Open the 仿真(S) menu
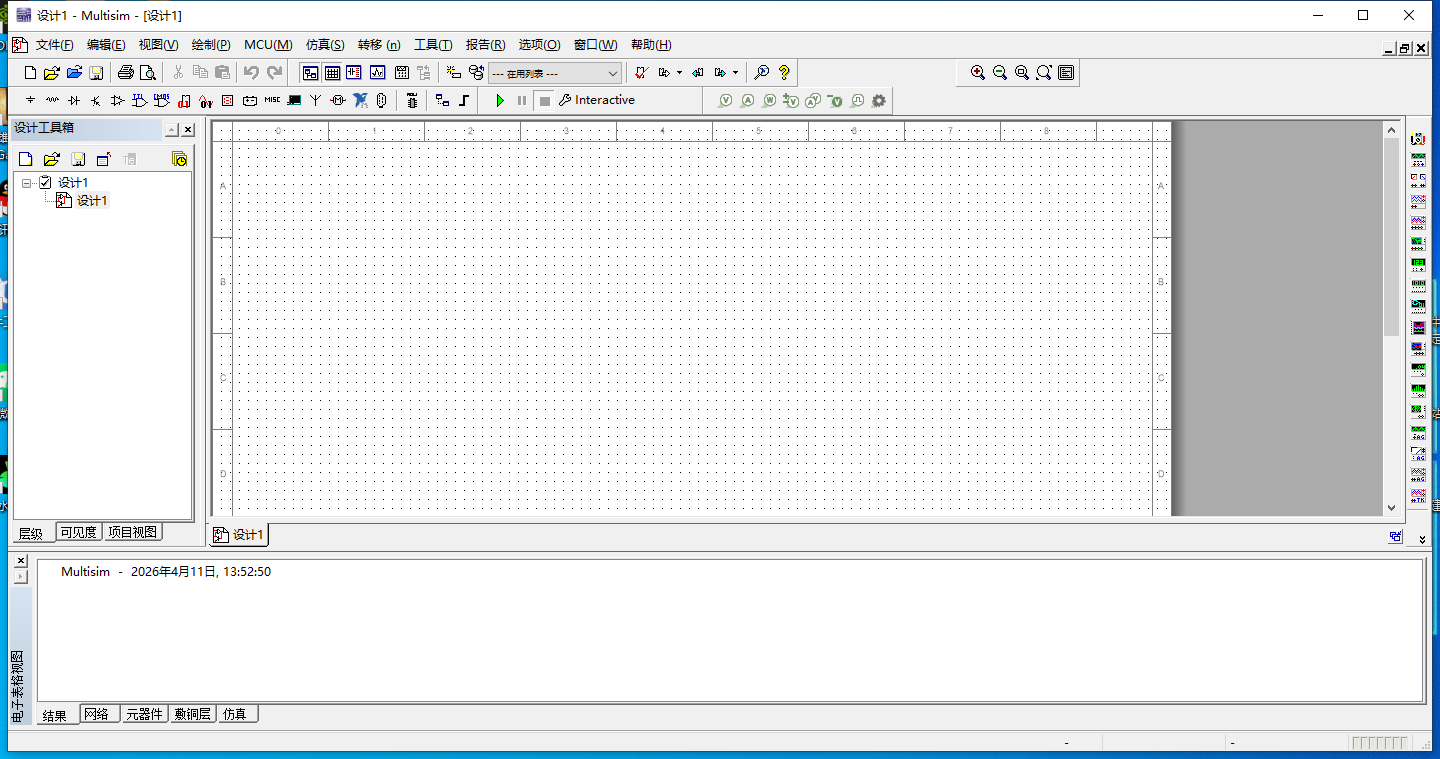Screen dimensions: 1440x759 (x=324, y=45)
